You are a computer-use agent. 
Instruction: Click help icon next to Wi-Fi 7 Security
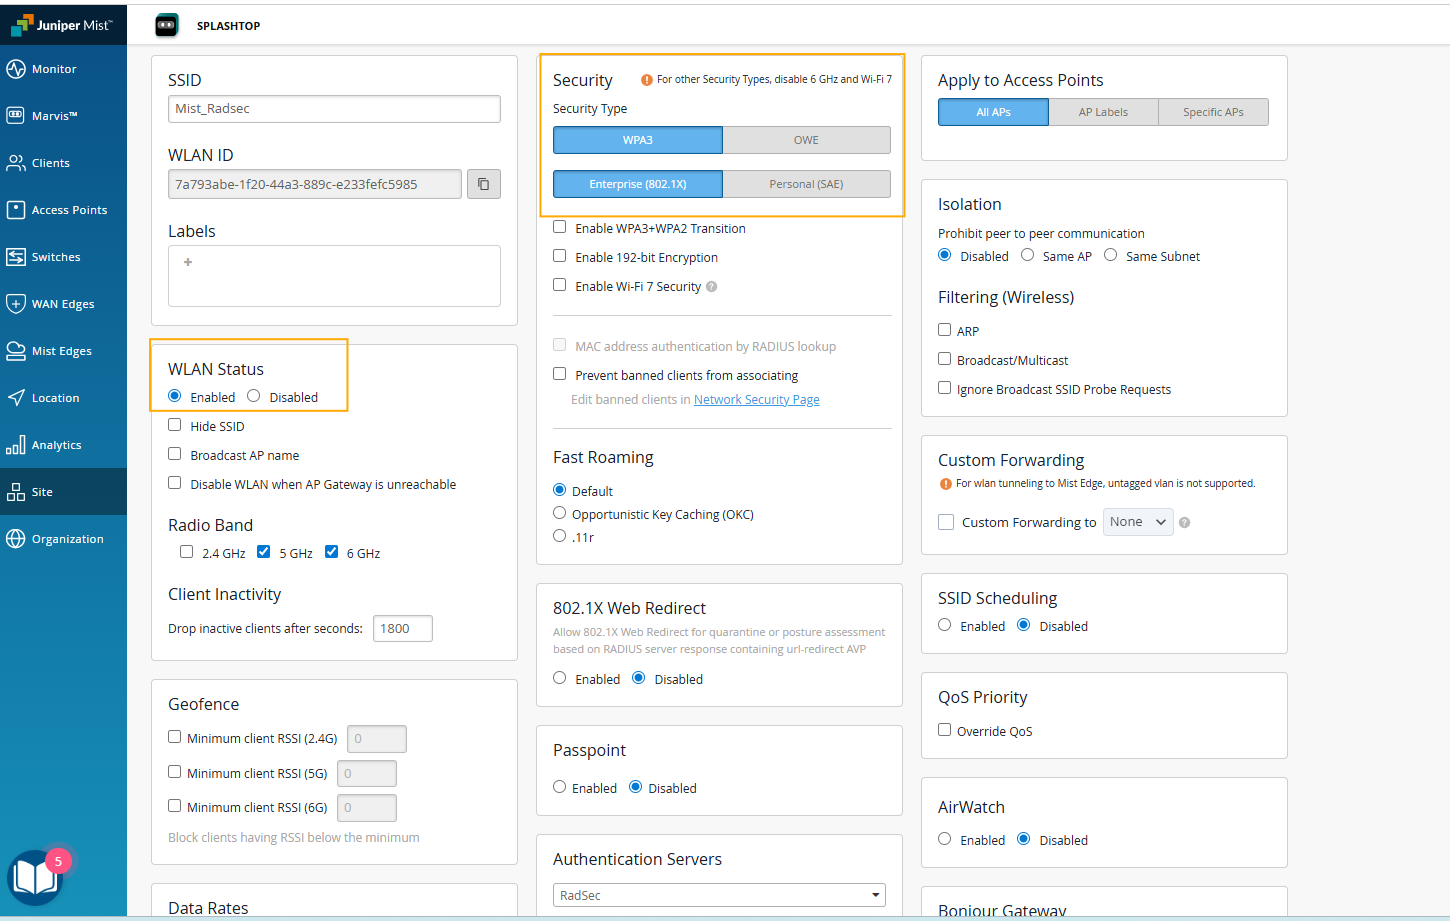(x=712, y=286)
